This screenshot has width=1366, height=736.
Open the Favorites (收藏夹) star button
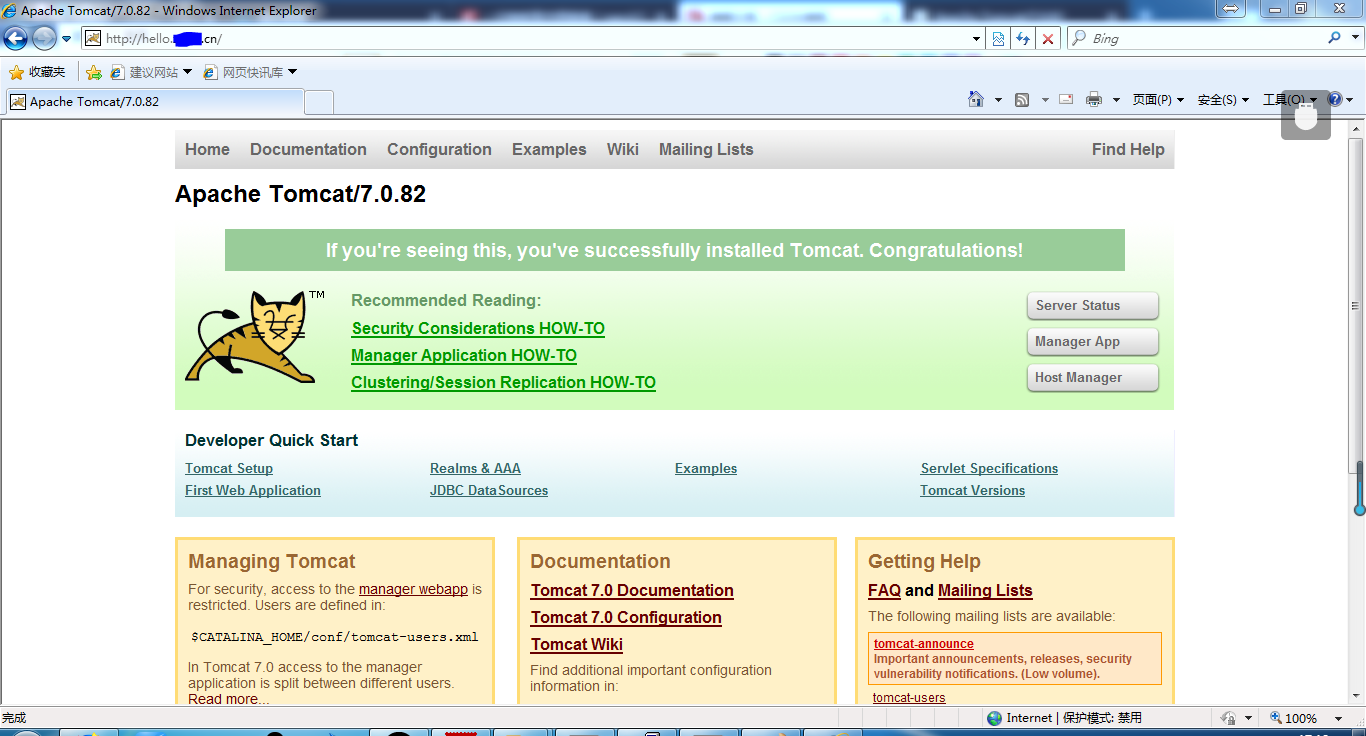[37, 72]
